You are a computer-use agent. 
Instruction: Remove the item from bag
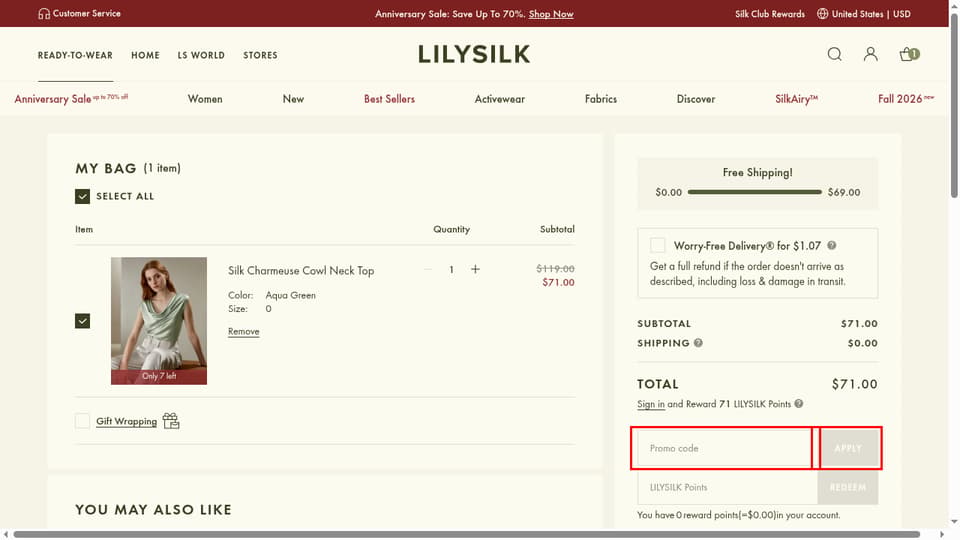click(244, 331)
